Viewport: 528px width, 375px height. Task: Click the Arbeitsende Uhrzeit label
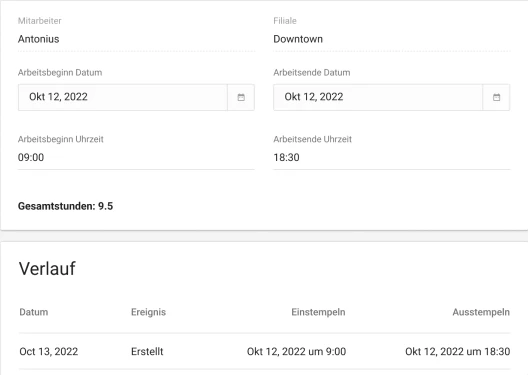point(312,139)
